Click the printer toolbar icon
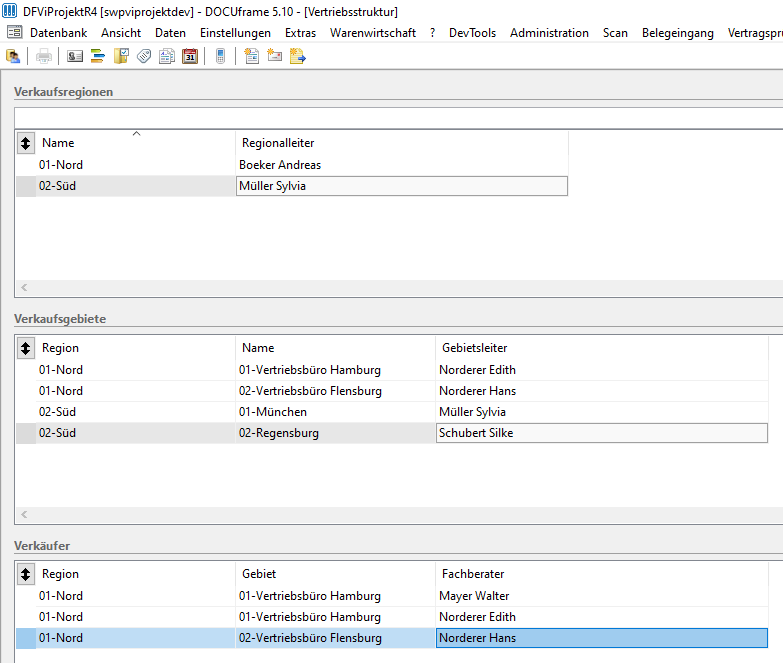The image size is (783, 663). [x=44, y=56]
